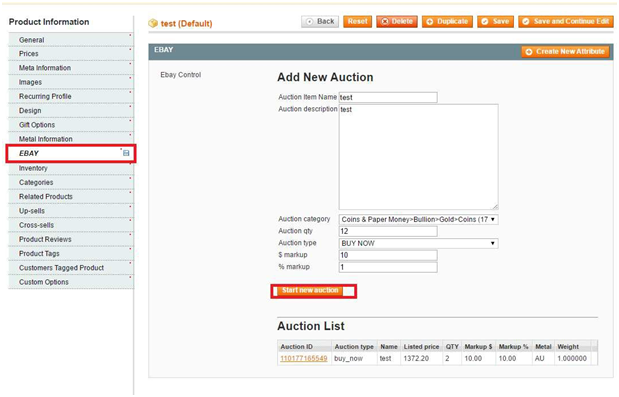Open the General tab
Image resolution: width=619 pixels, height=397 pixels.
[71, 40]
